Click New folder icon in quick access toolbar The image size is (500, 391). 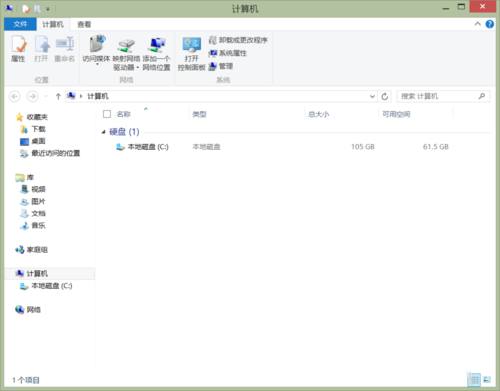[37, 9]
